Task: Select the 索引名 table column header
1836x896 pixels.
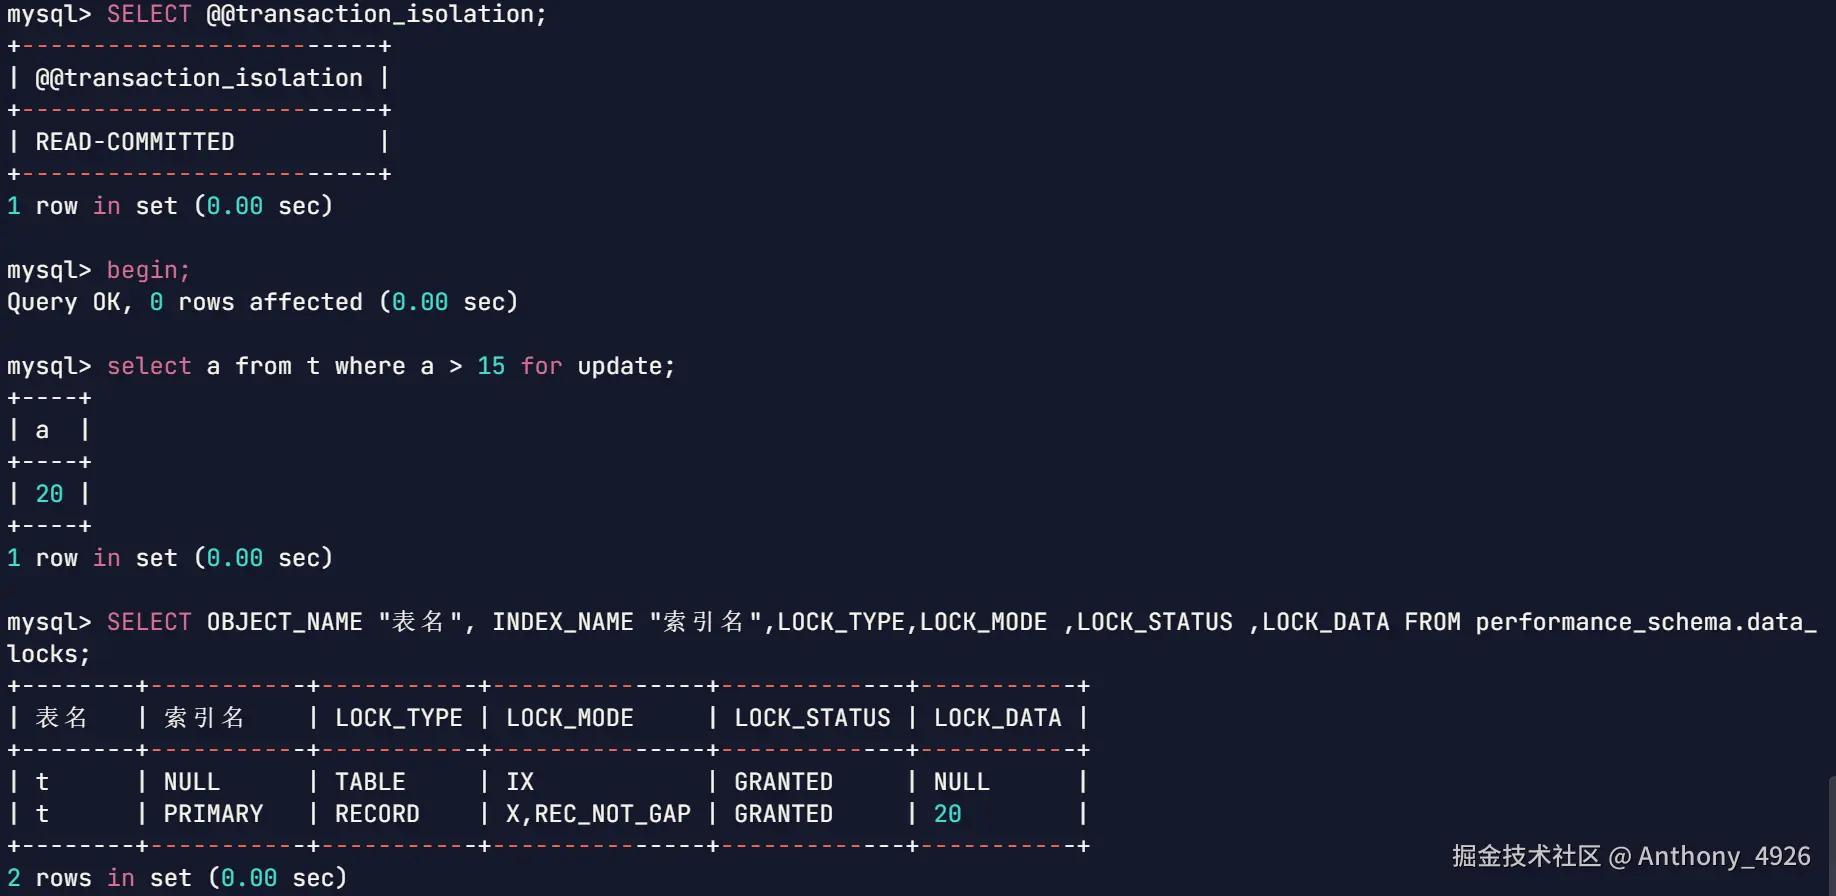Action: pos(204,718)
